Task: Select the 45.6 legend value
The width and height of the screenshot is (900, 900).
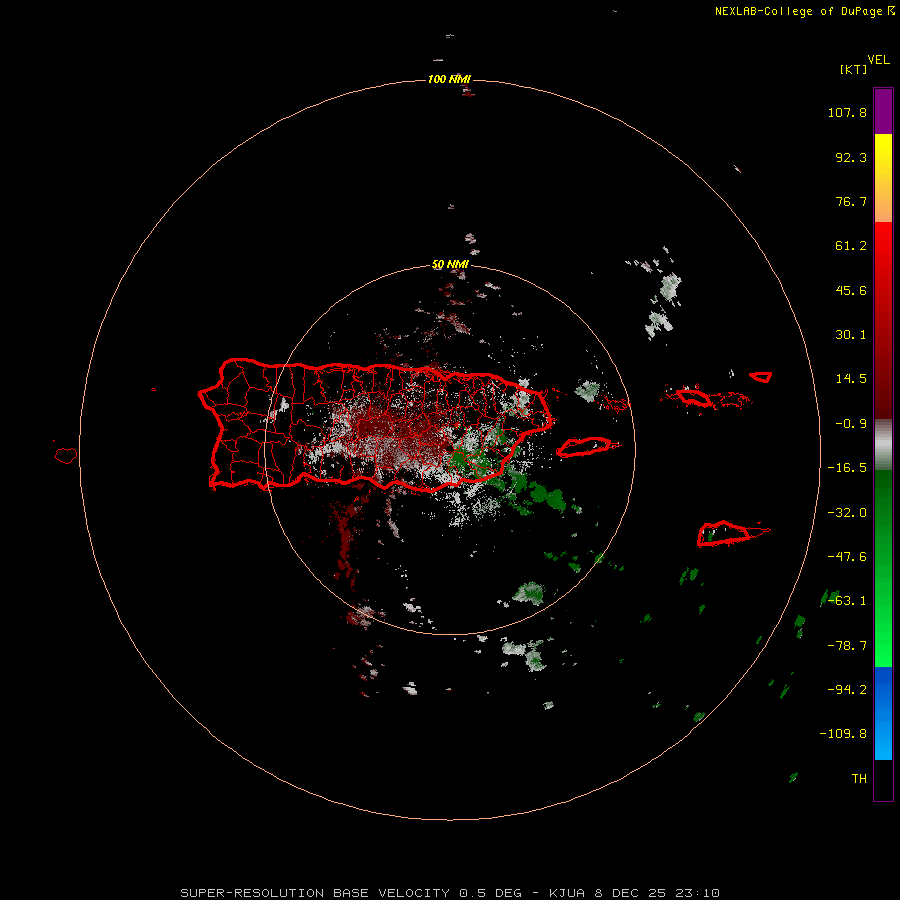Action: pos(851,290)
